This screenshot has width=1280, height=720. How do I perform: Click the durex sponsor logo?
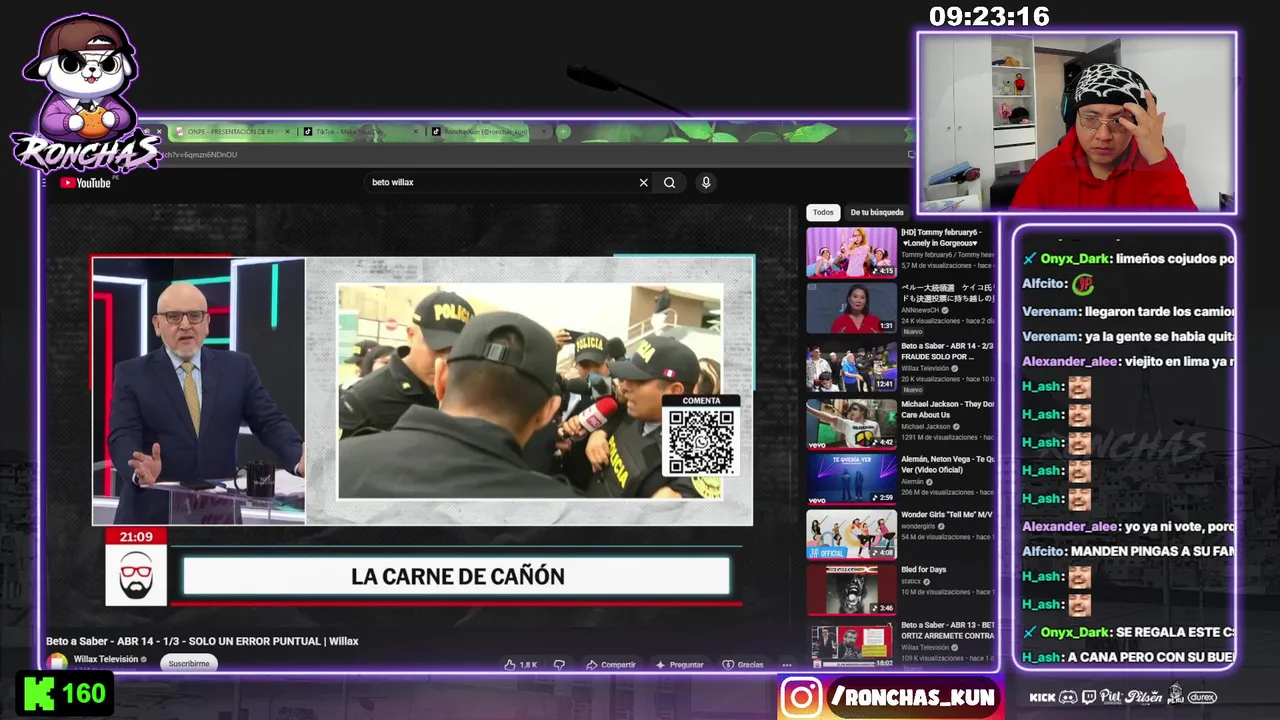[1203, 697]
